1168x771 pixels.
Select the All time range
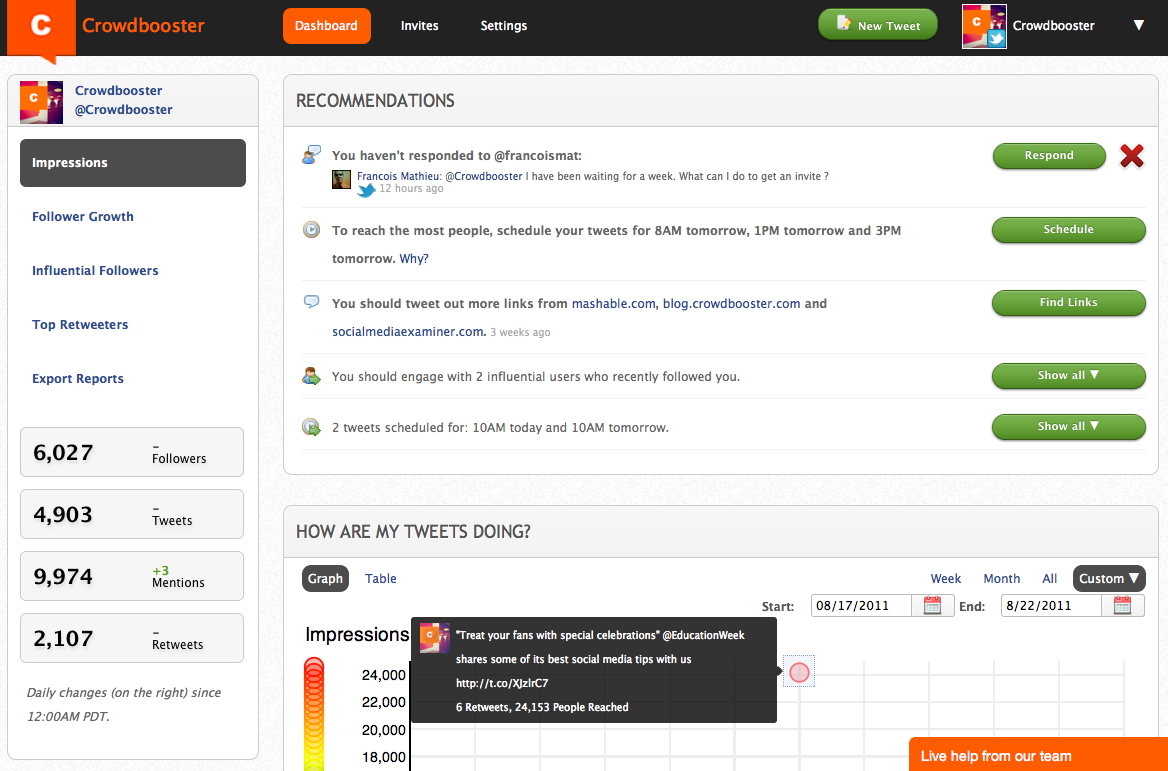click(1050, 579)
